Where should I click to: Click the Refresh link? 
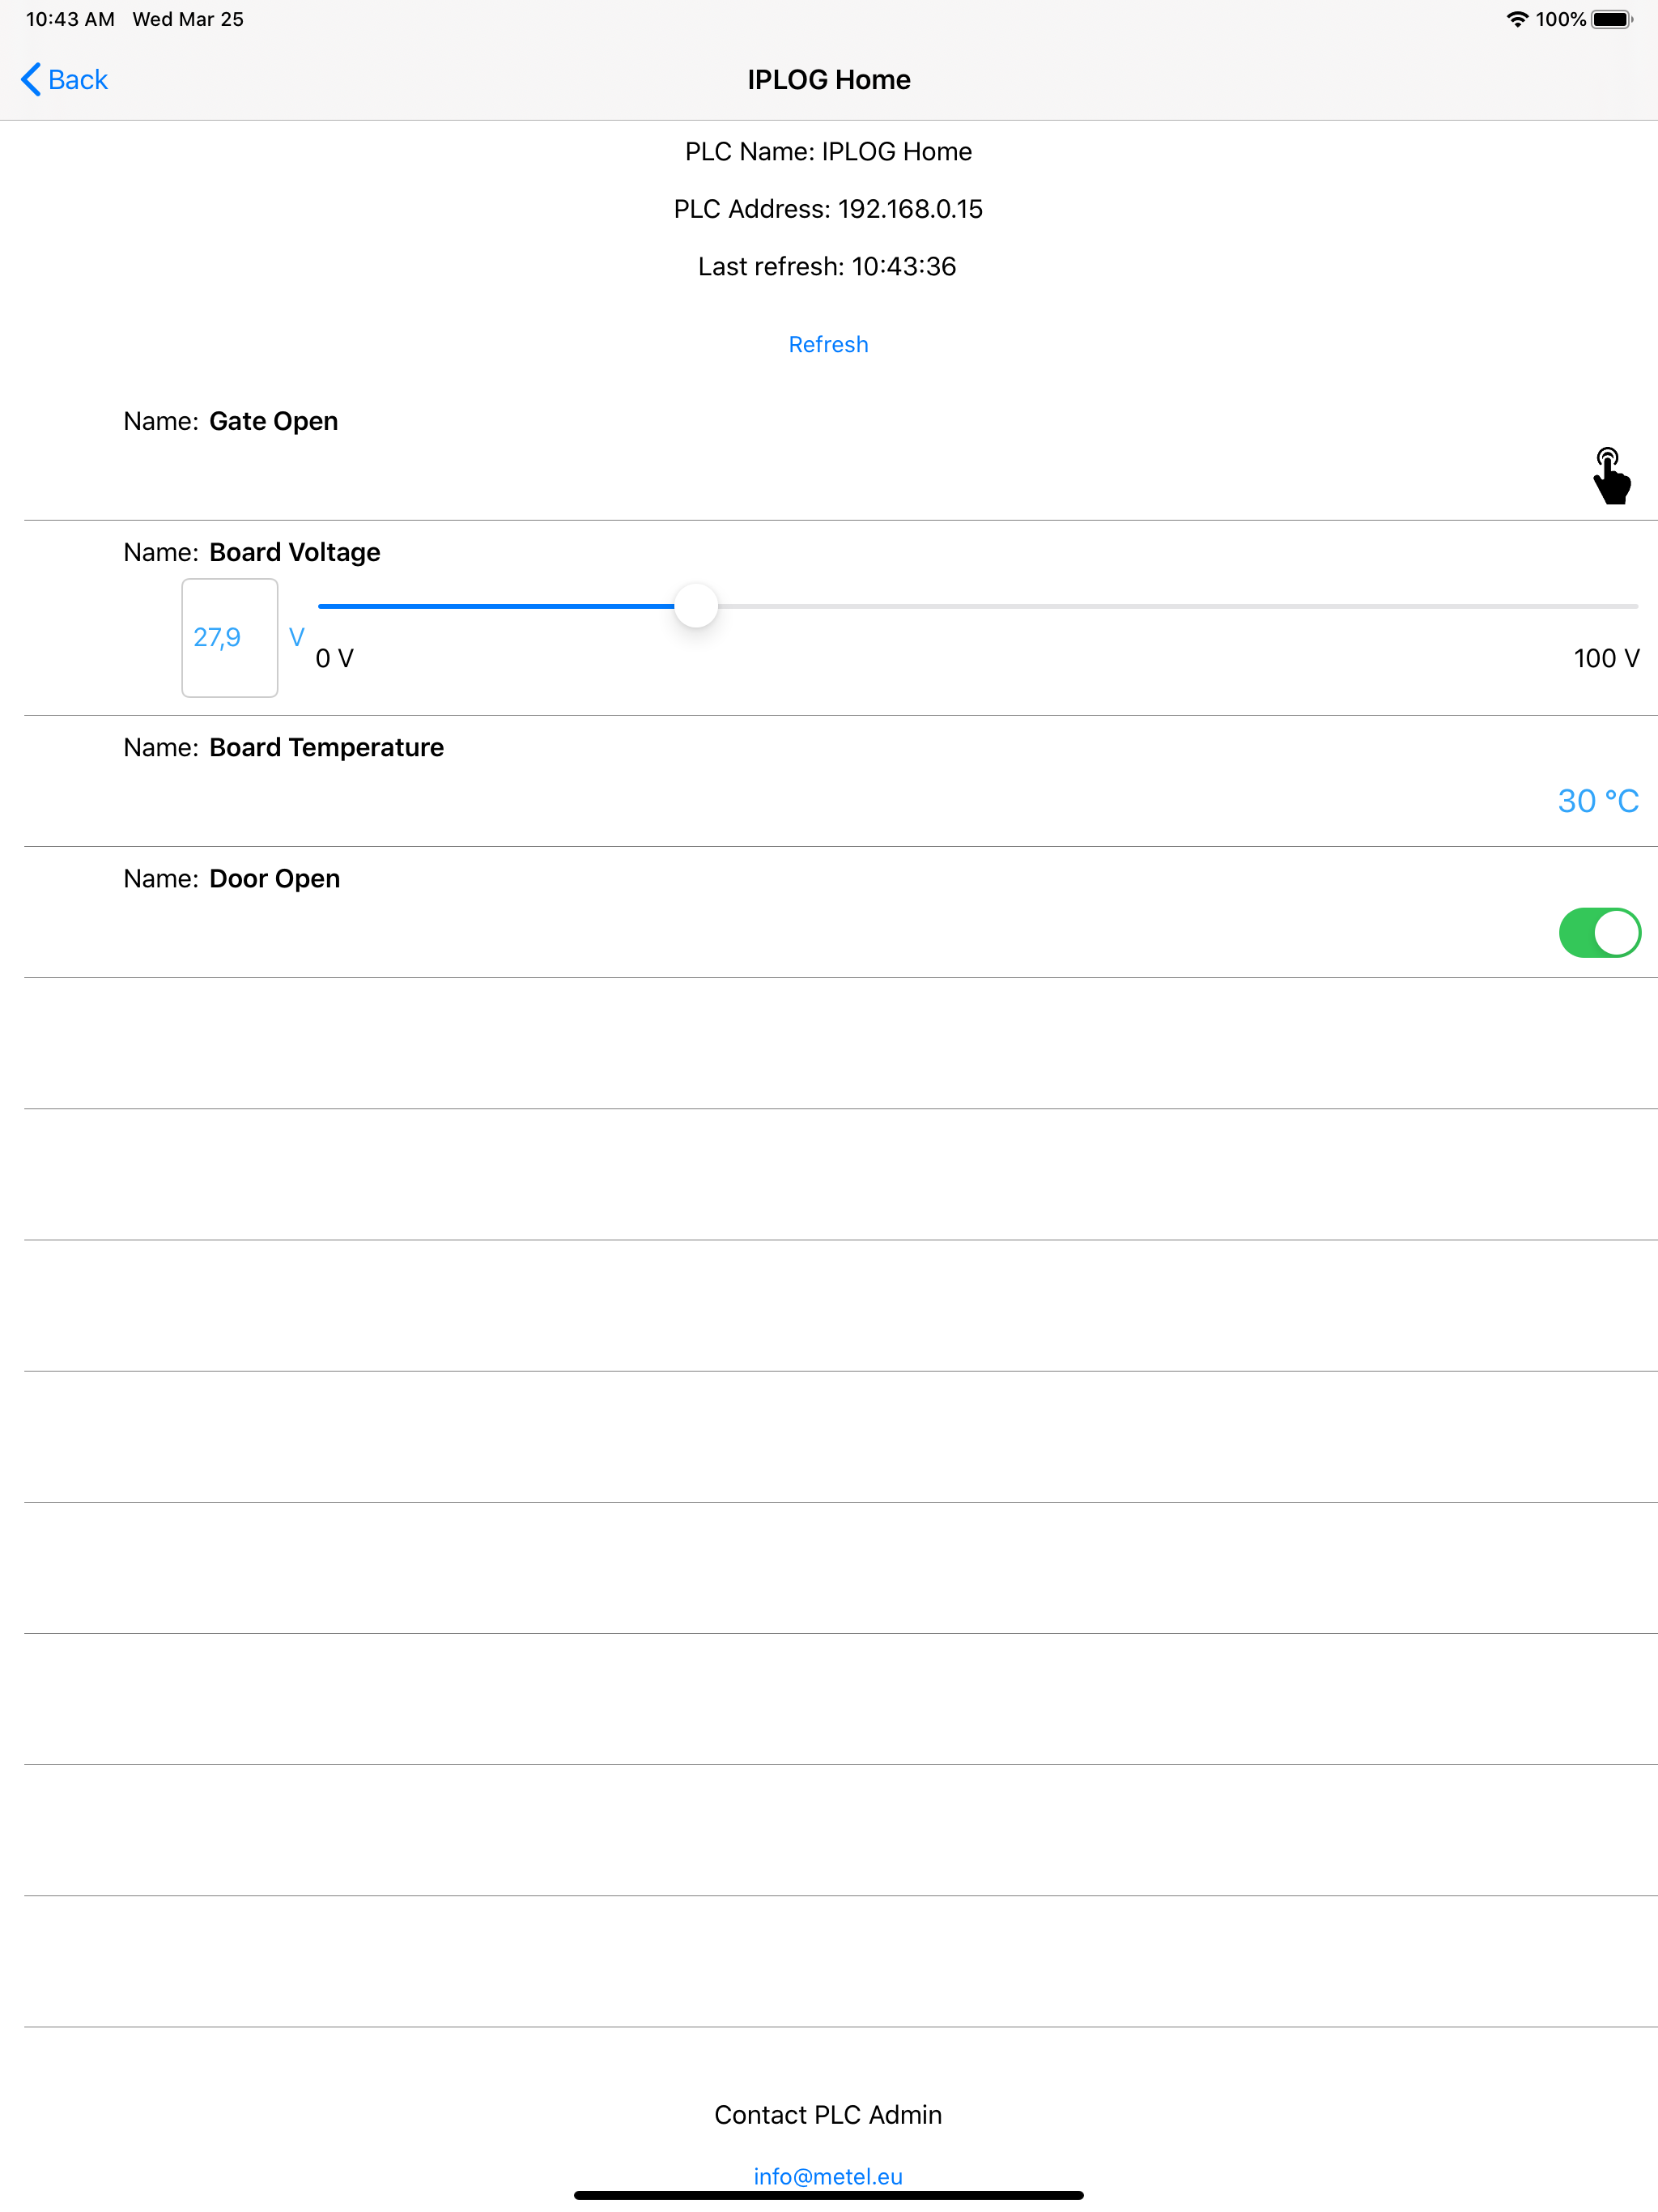(x=828, y=344)
